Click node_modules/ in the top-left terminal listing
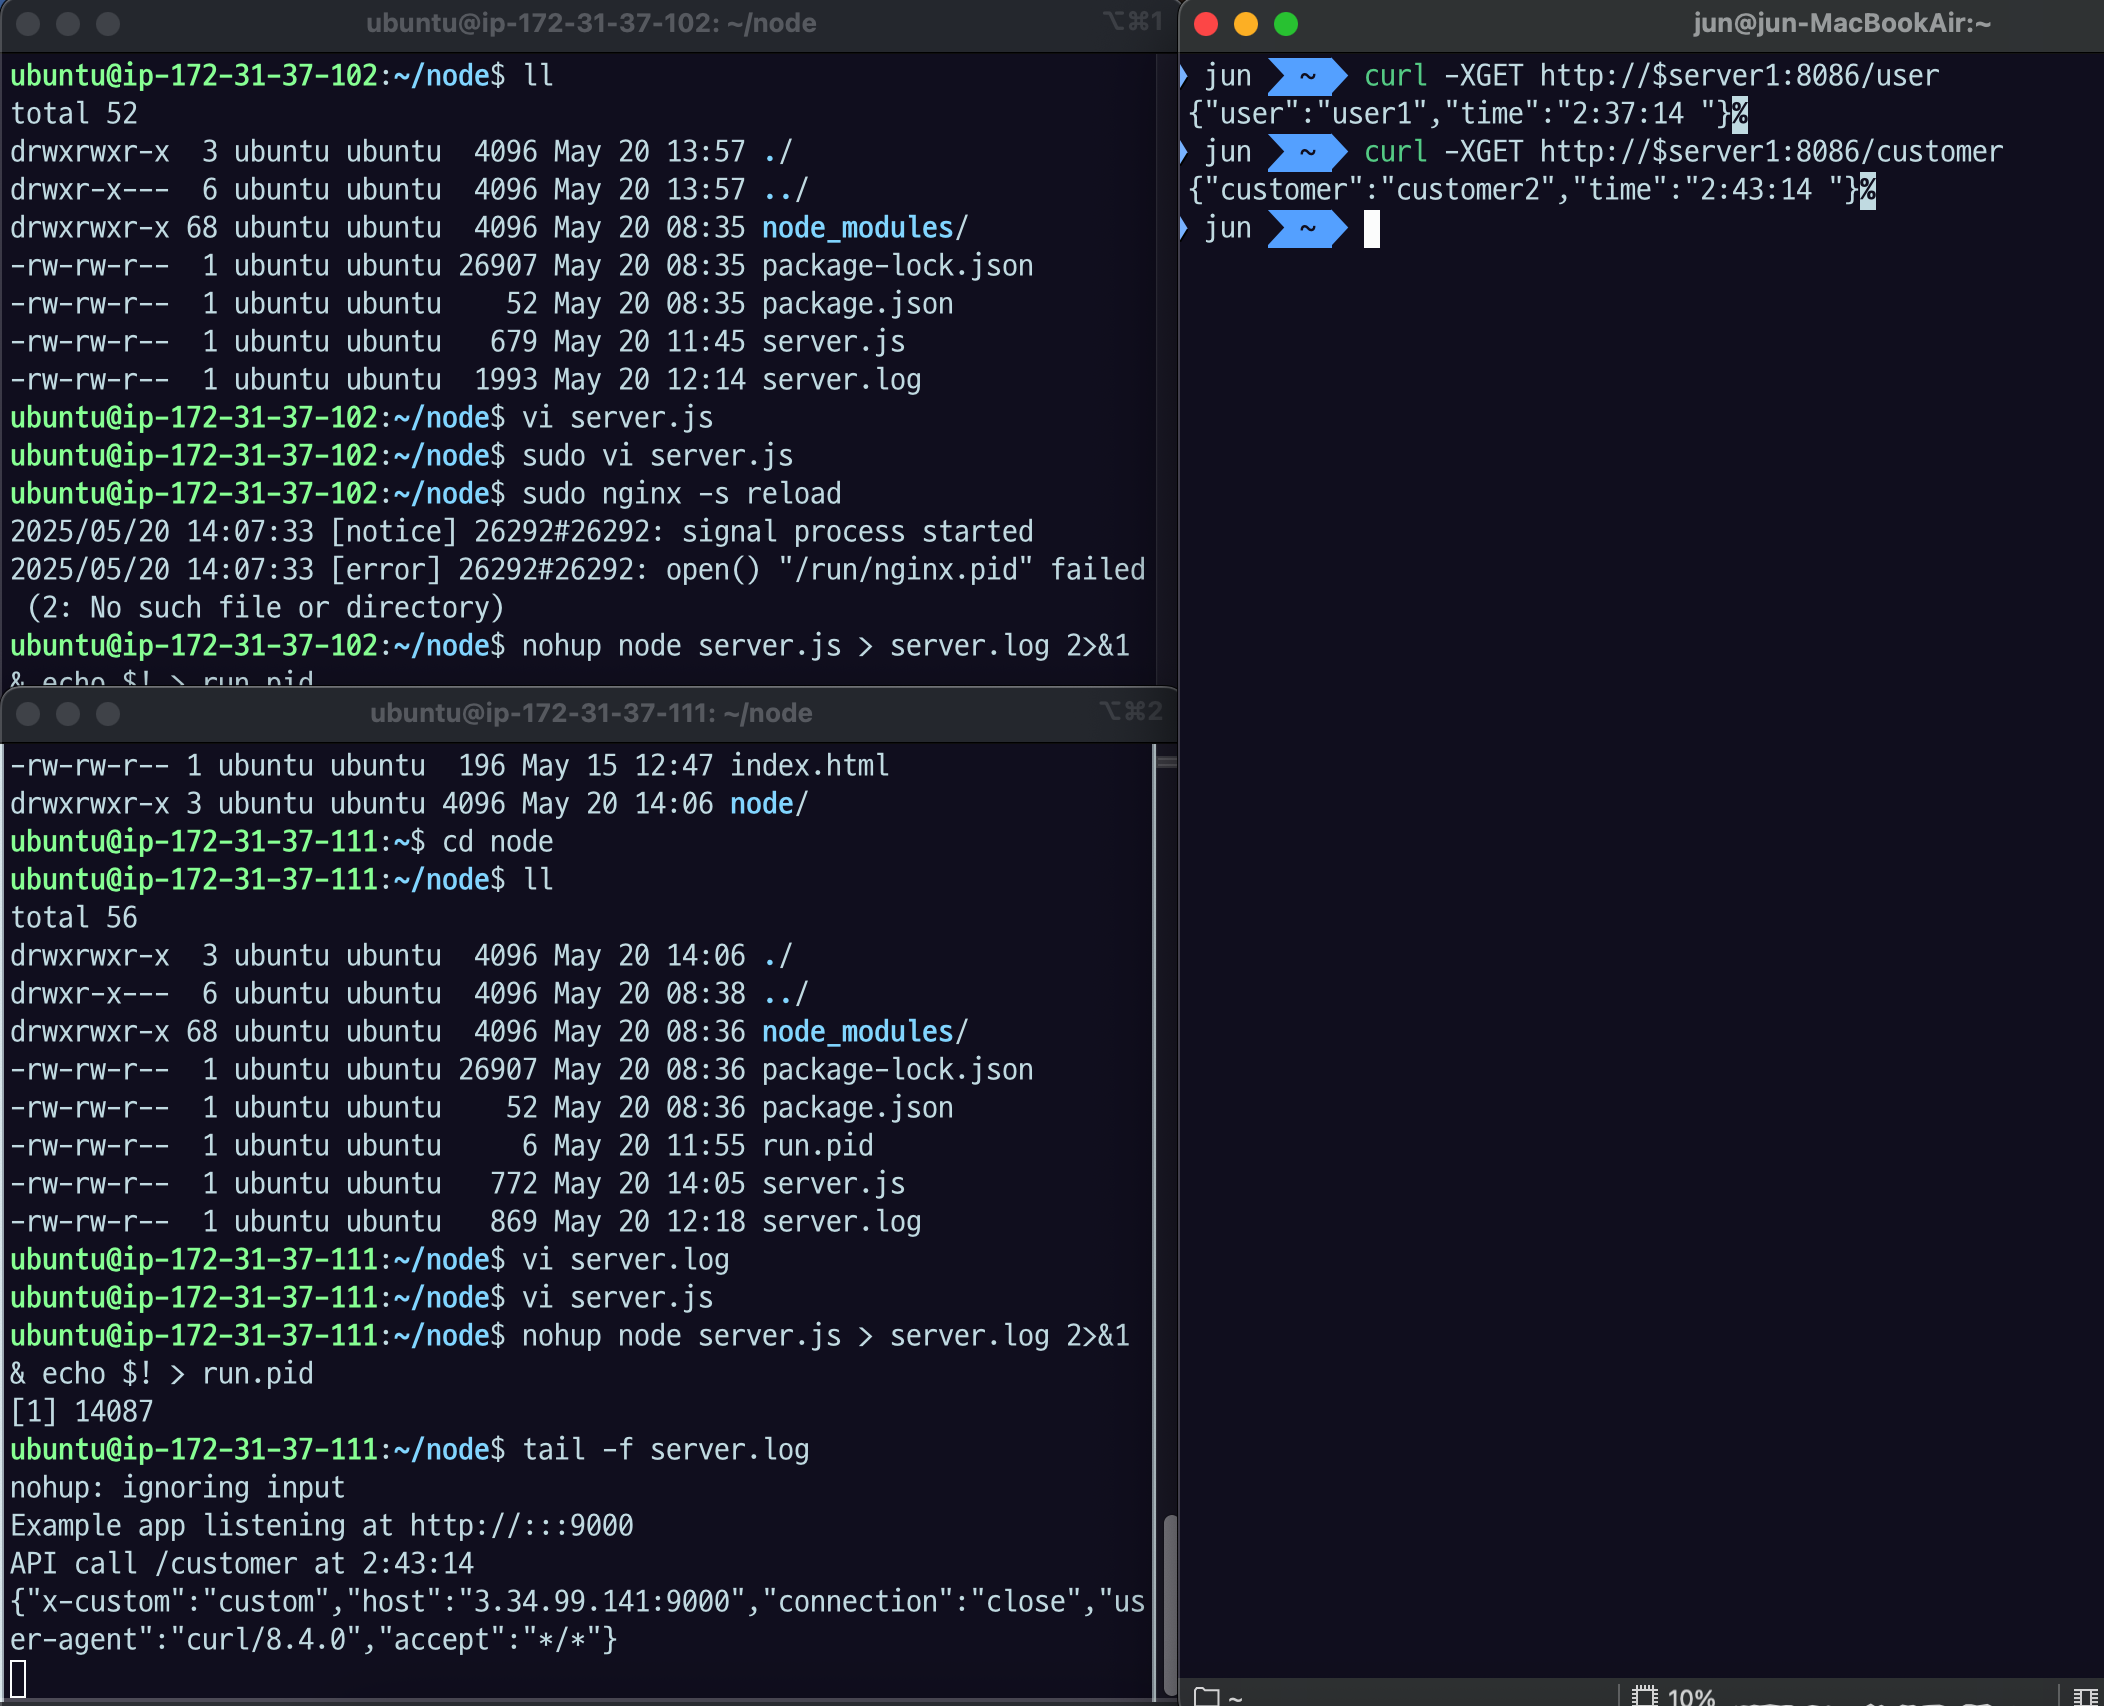2104x1706 pixels. point(864,228)
